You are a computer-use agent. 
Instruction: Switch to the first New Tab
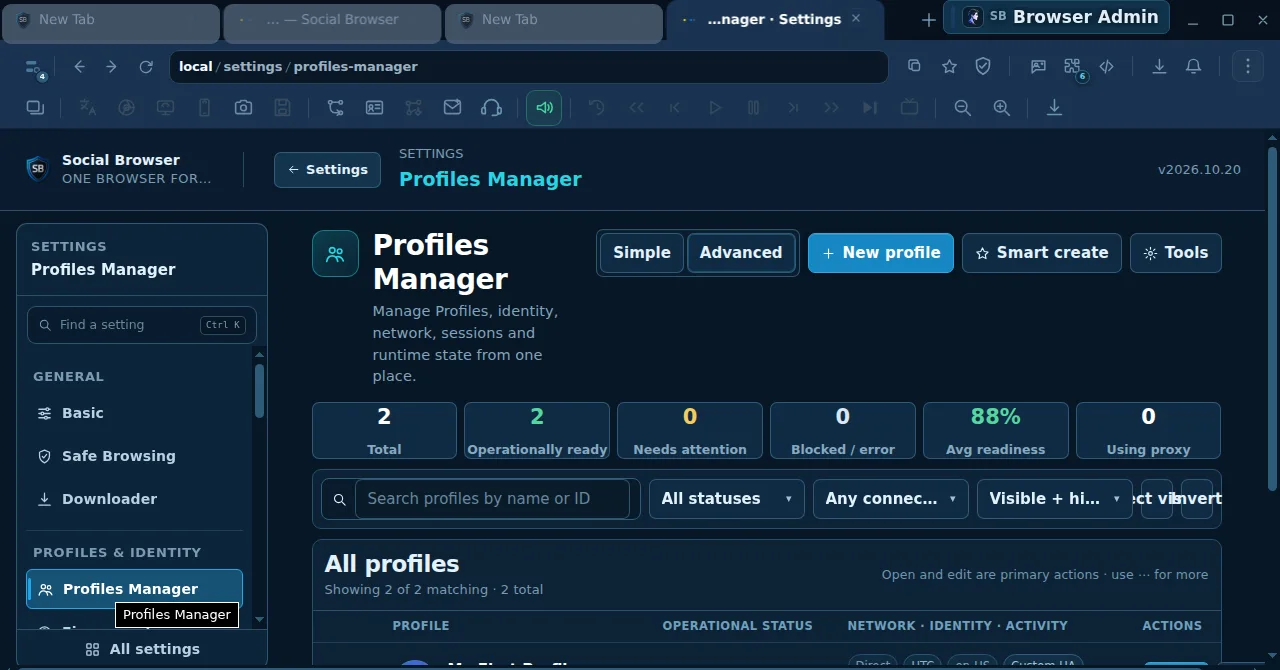pos(111,22)
